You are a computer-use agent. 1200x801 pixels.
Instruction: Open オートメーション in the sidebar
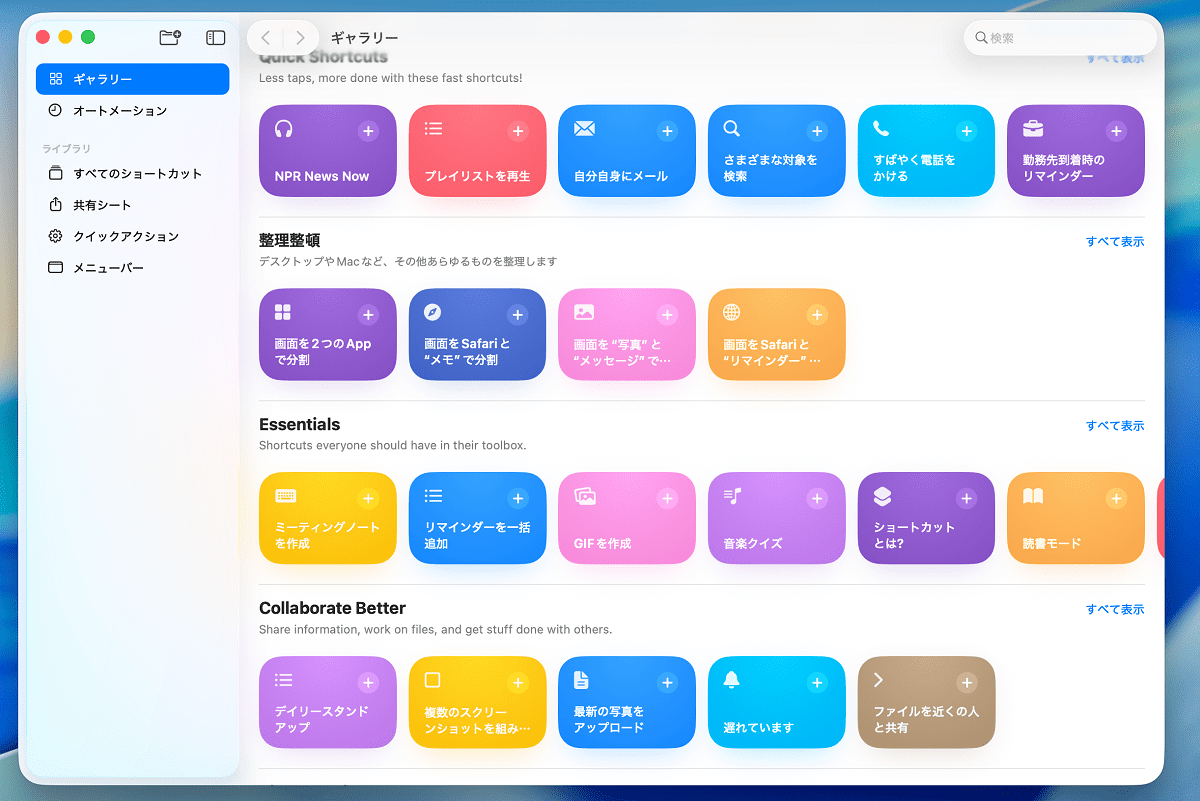[x=132, y=111]
